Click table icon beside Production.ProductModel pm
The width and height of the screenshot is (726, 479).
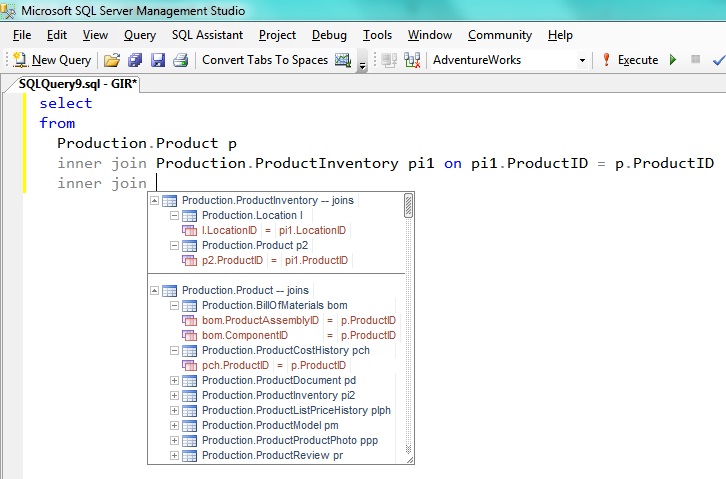[x=189, y=426]
